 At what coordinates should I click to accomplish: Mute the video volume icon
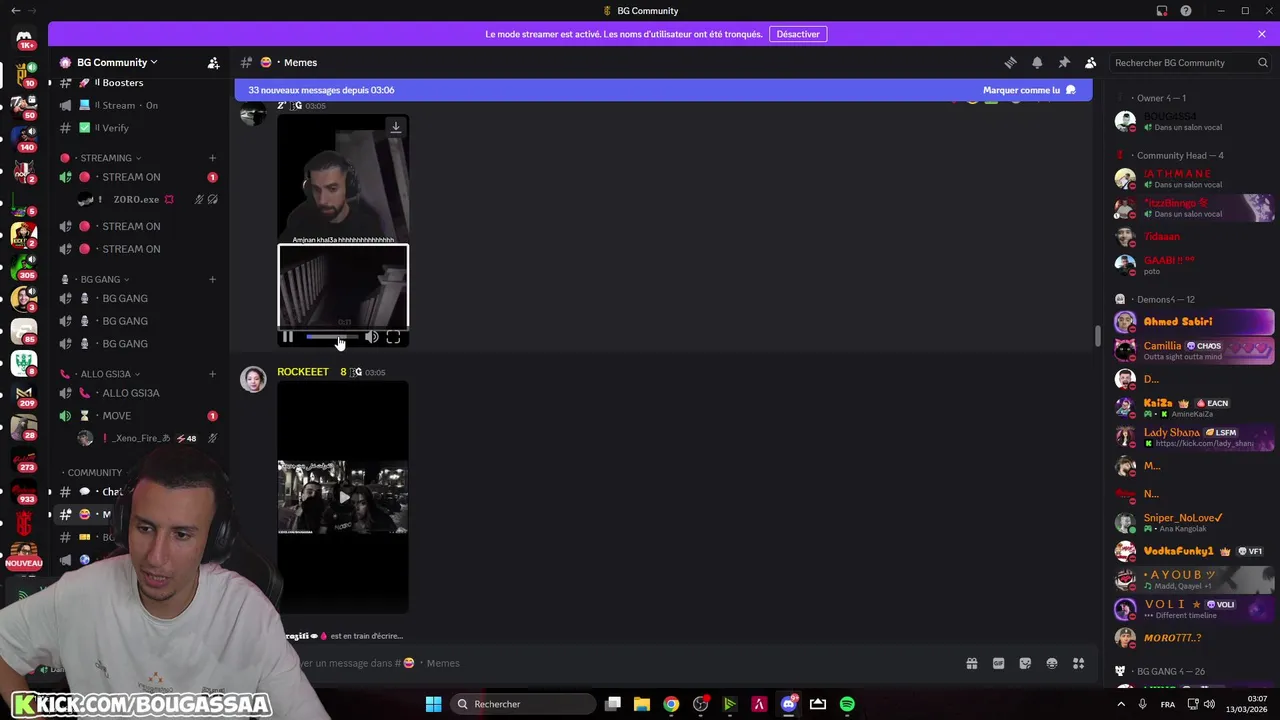click(372, 337)
